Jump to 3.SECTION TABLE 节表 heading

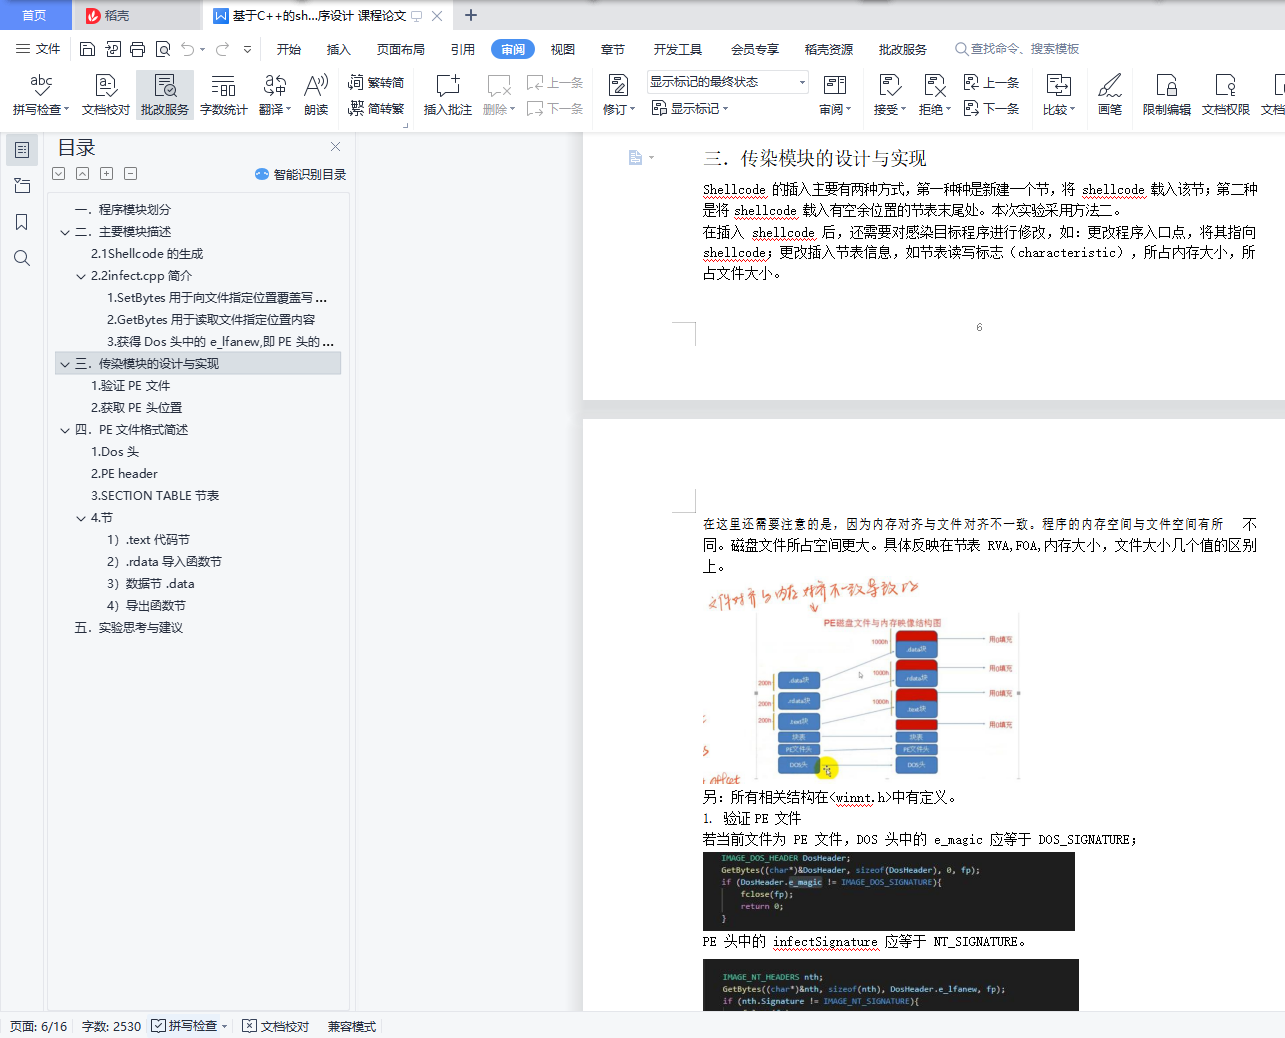[x=155, y=496]
